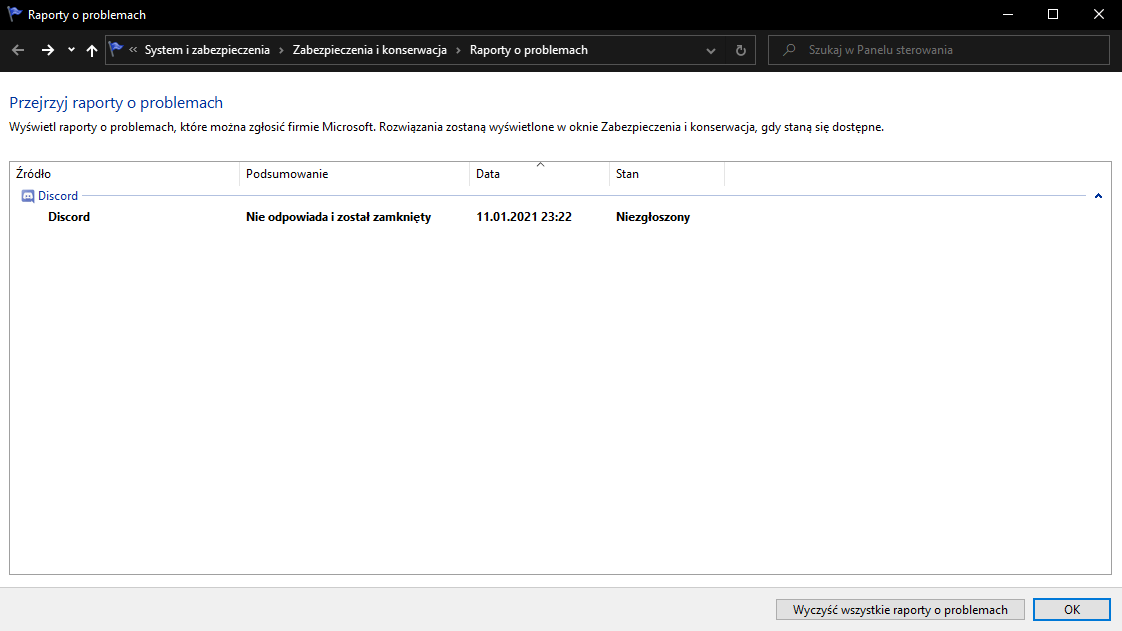The height and width of the screenshot is (631, 1122).
Task: Click the Back navigation arrow
Action: coord(18,50)
